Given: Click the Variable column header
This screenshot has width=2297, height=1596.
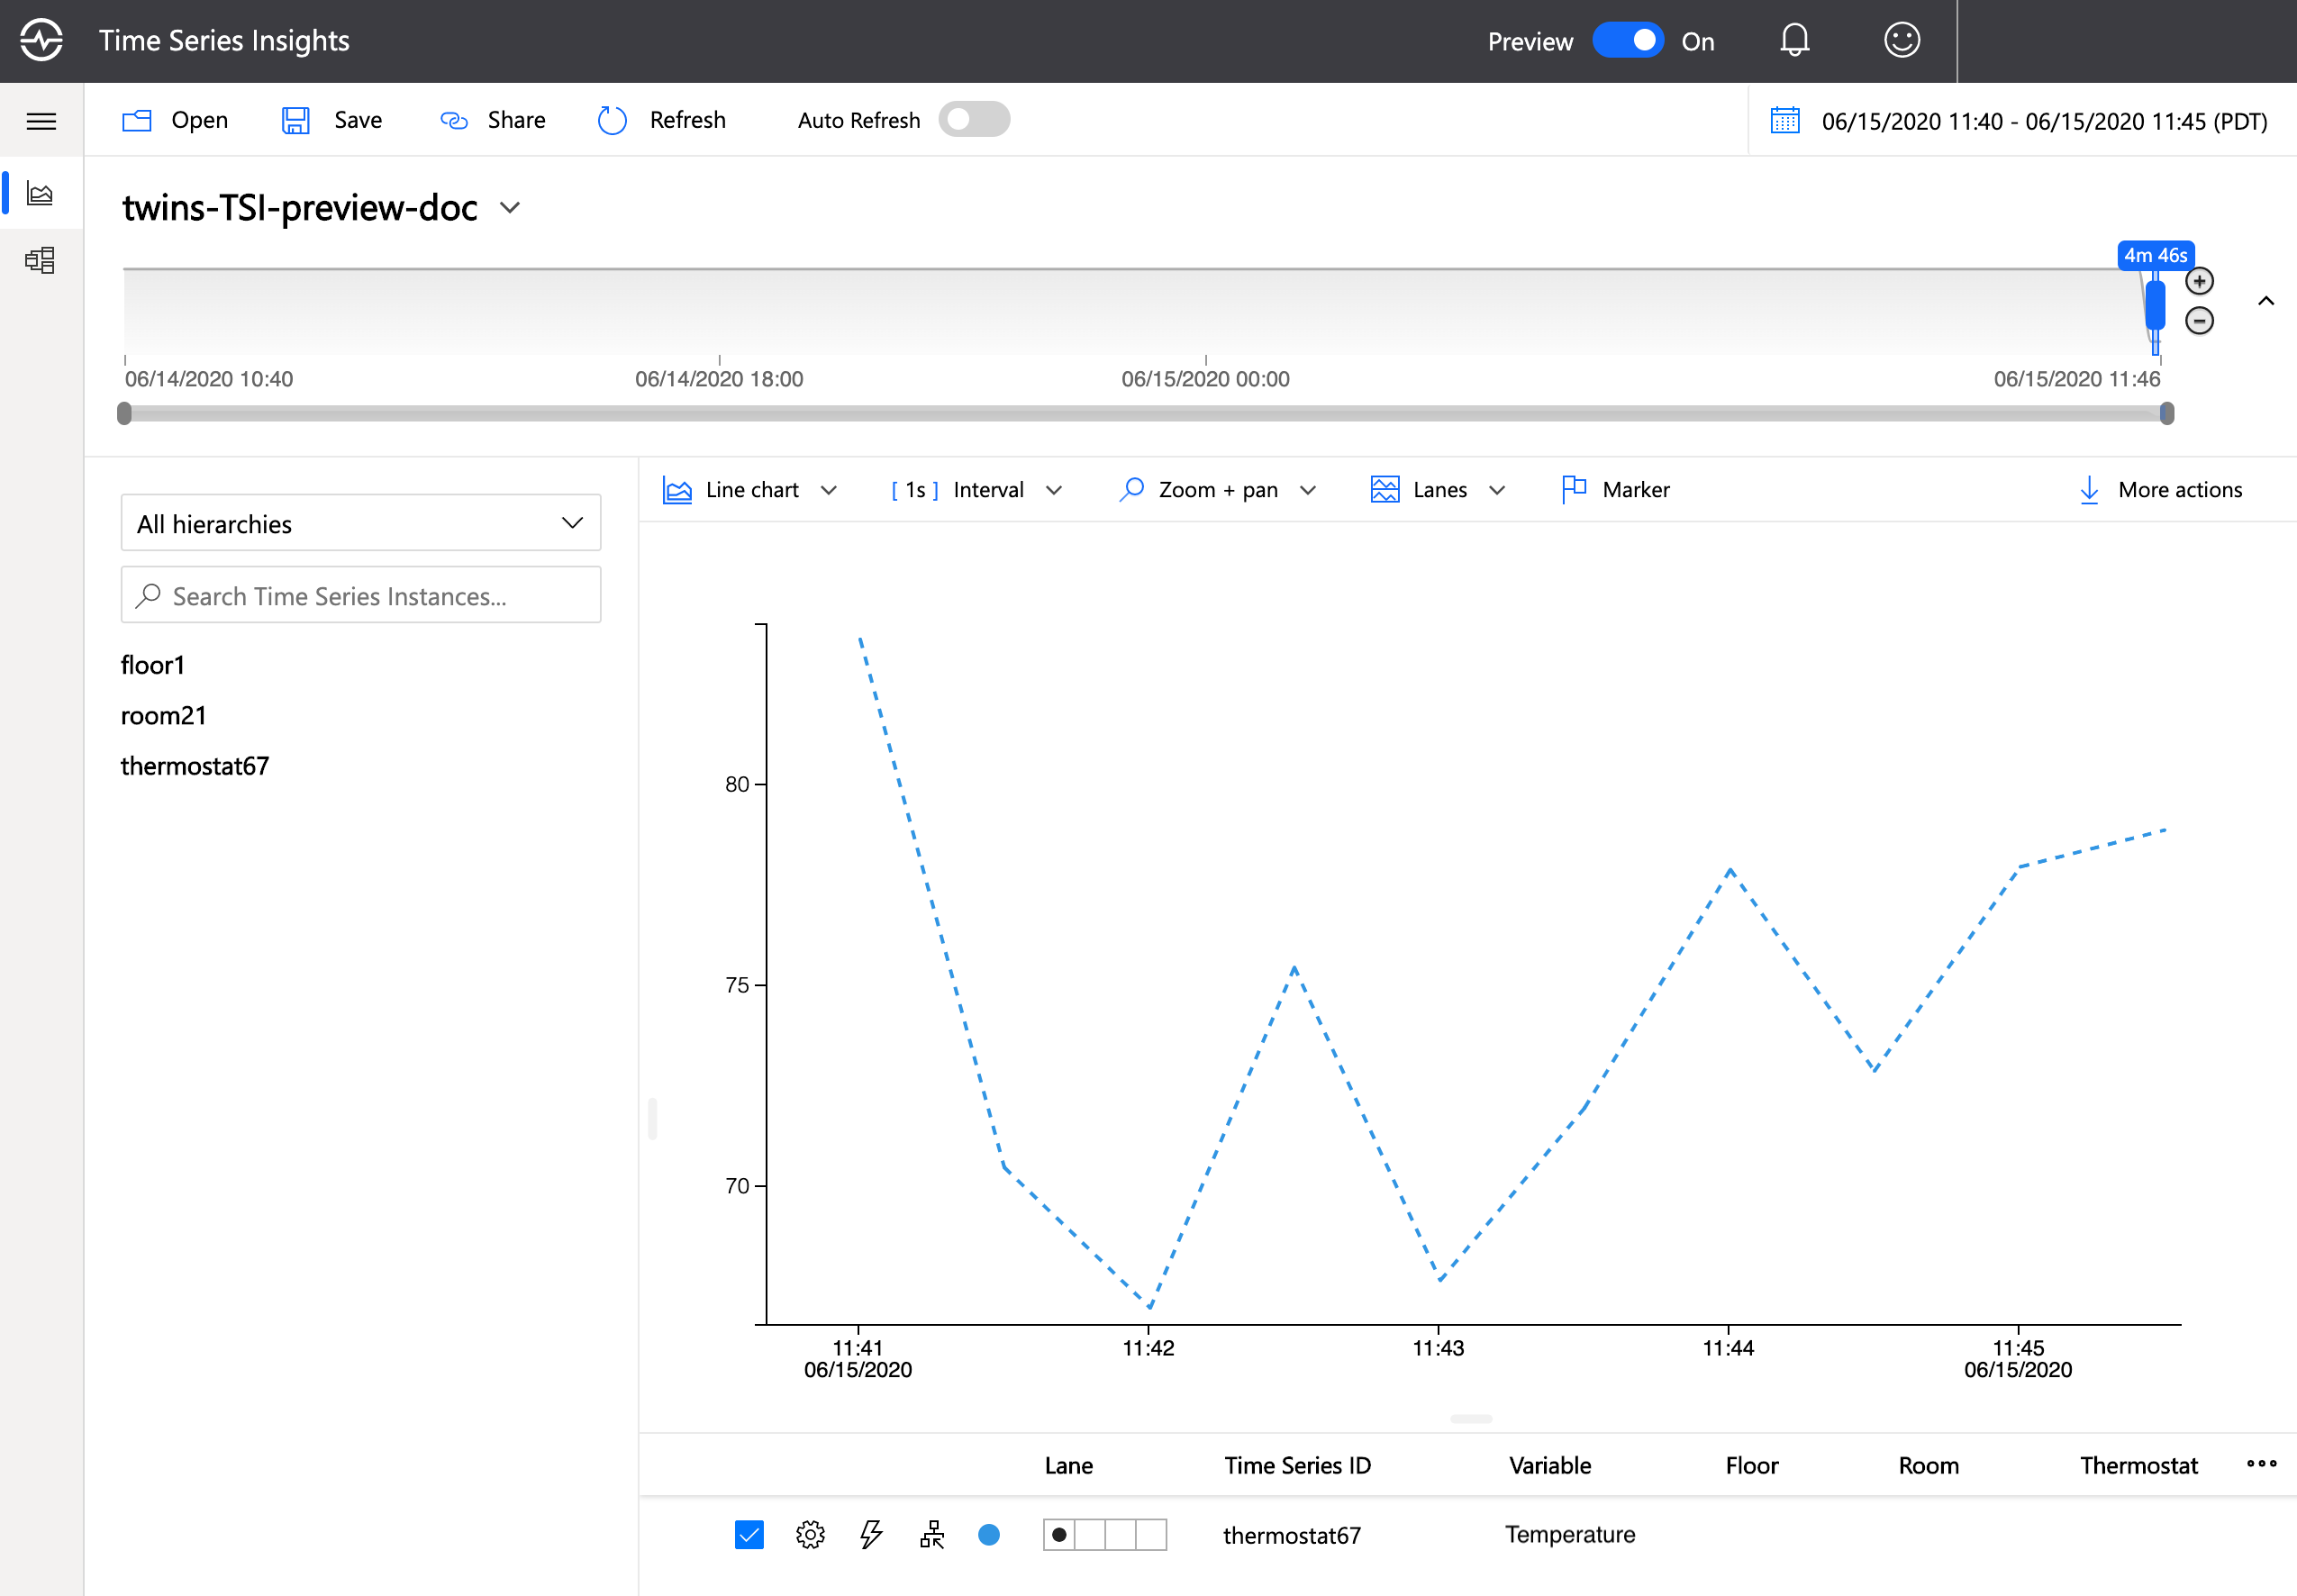Looking at the screenshot, I should 1549,1465.
